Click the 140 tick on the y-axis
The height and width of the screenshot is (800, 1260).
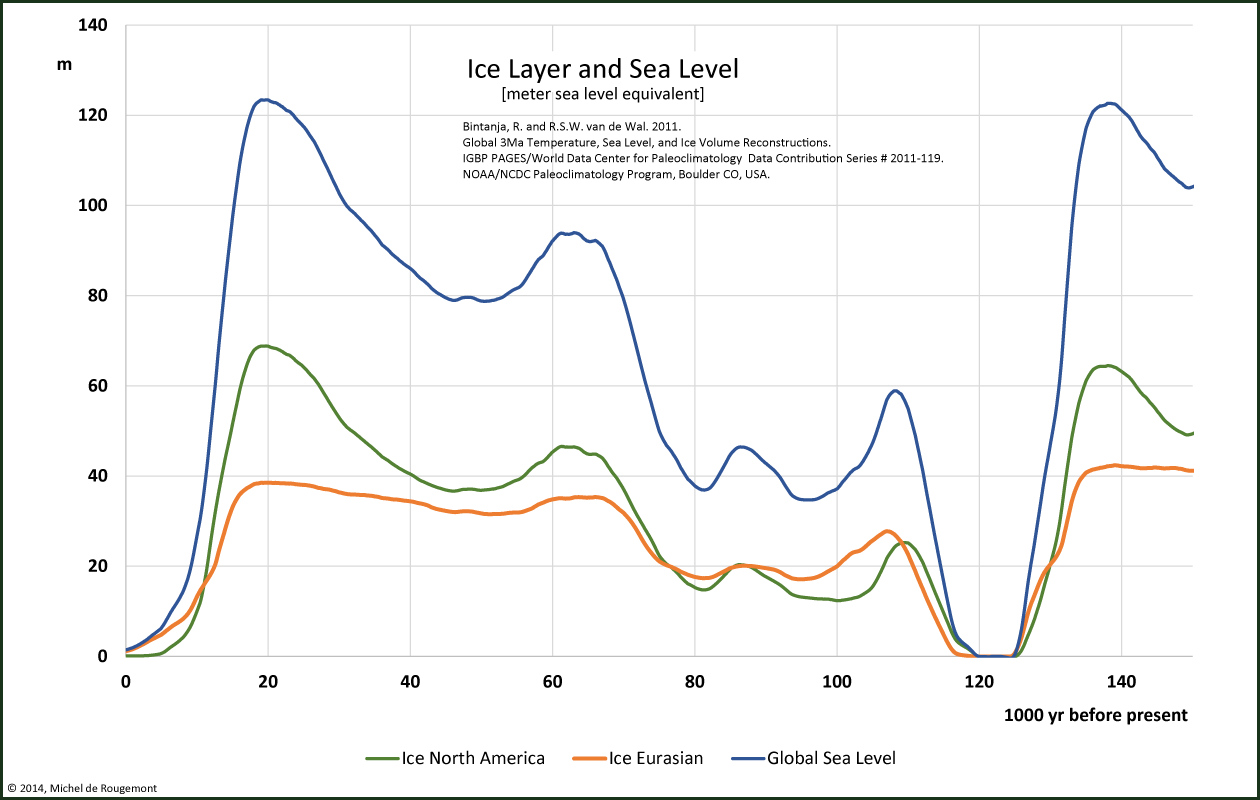coord(93,25)
